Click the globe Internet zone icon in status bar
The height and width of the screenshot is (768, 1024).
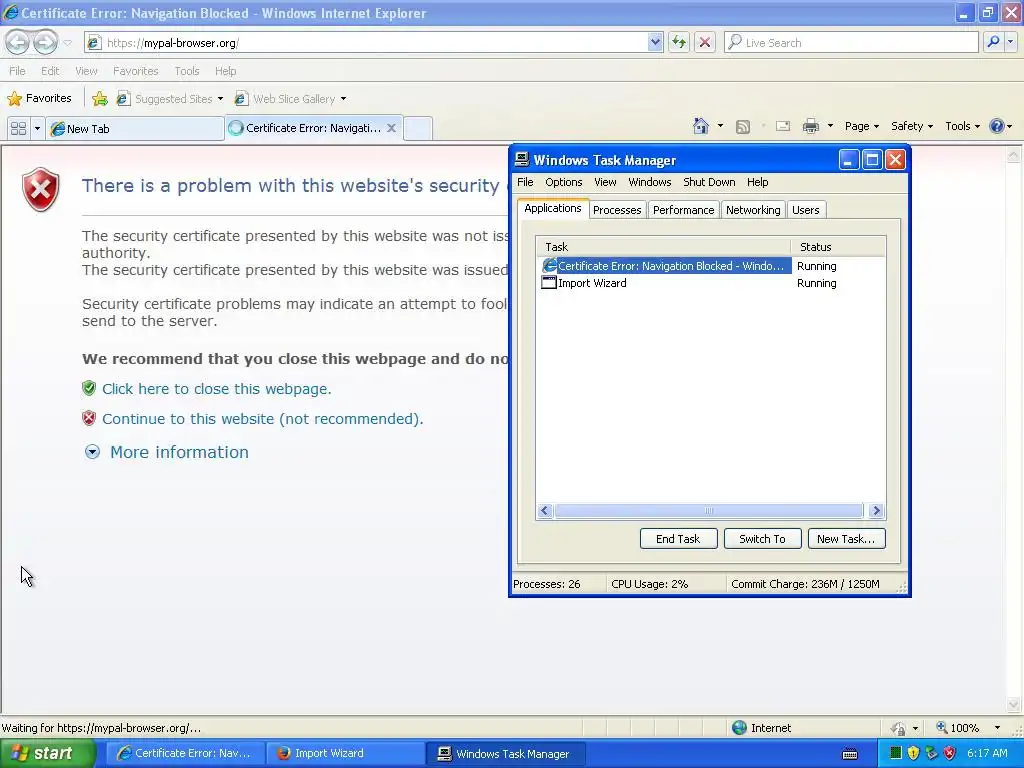pyautogui.click(x=739, y=728)
